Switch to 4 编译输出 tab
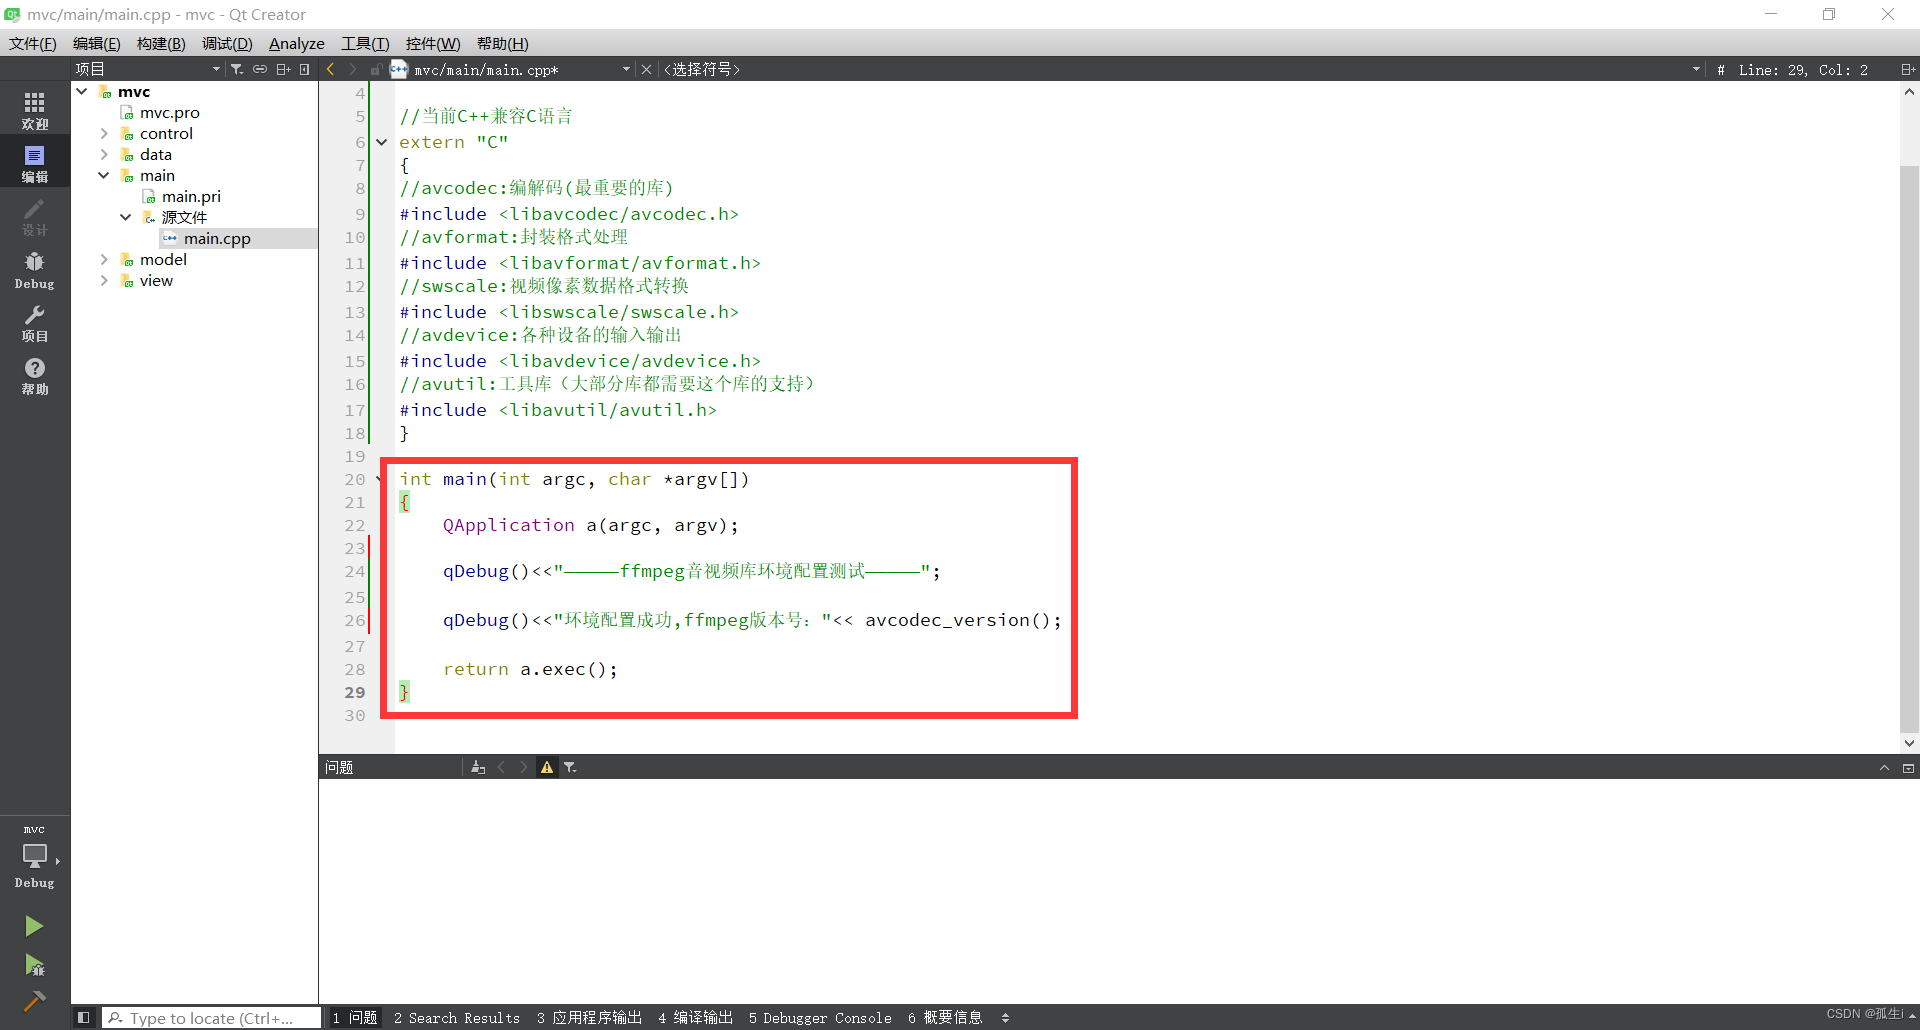Screen dimensions: 1920x1030 coord(696,1017)
